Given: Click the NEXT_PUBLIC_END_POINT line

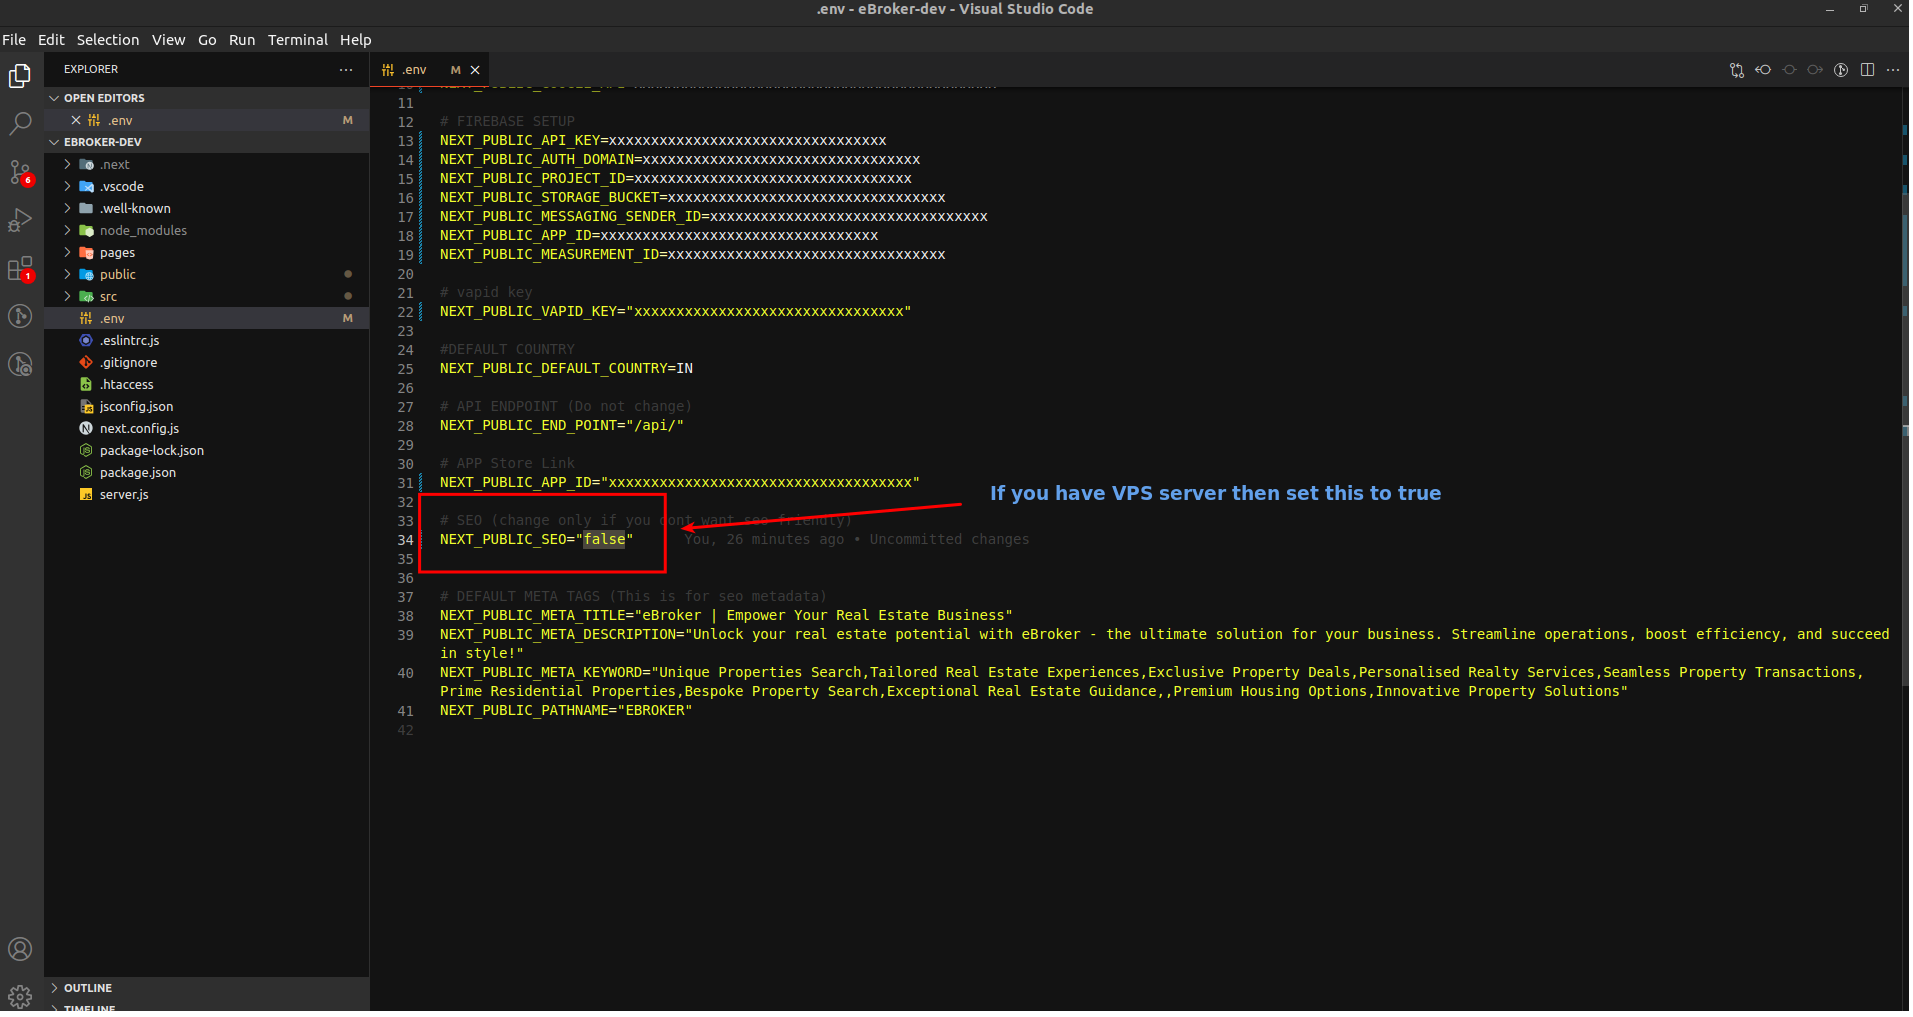Looking at the screenshot, I should pos(562,426).
